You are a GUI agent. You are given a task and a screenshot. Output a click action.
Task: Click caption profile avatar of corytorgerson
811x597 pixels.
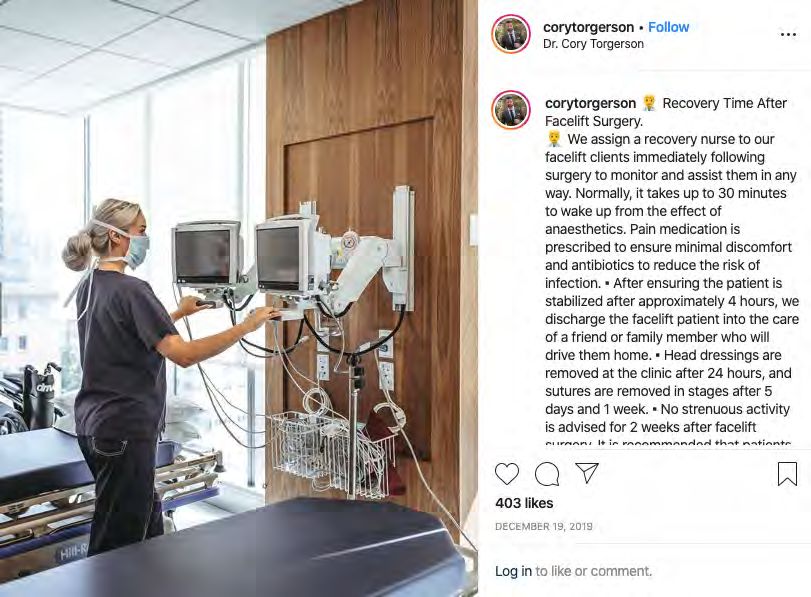511,110
